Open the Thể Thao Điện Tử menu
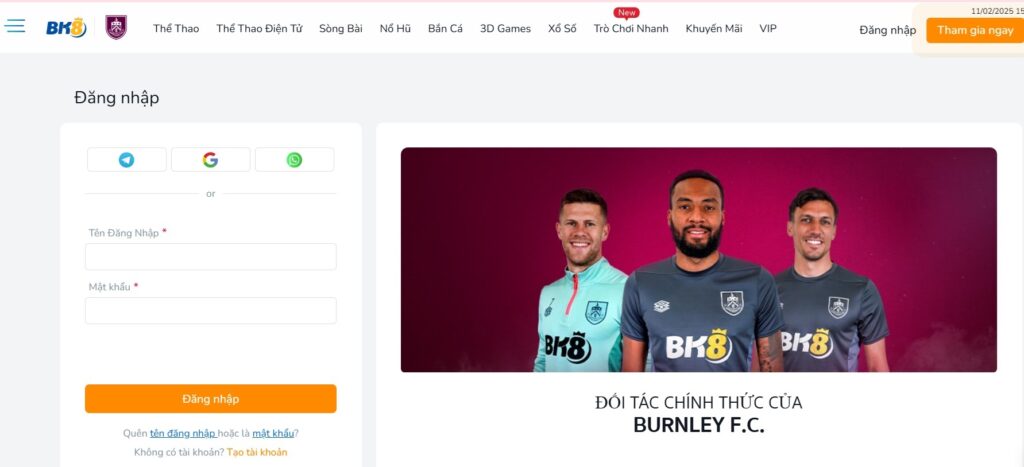 [259, 29]
